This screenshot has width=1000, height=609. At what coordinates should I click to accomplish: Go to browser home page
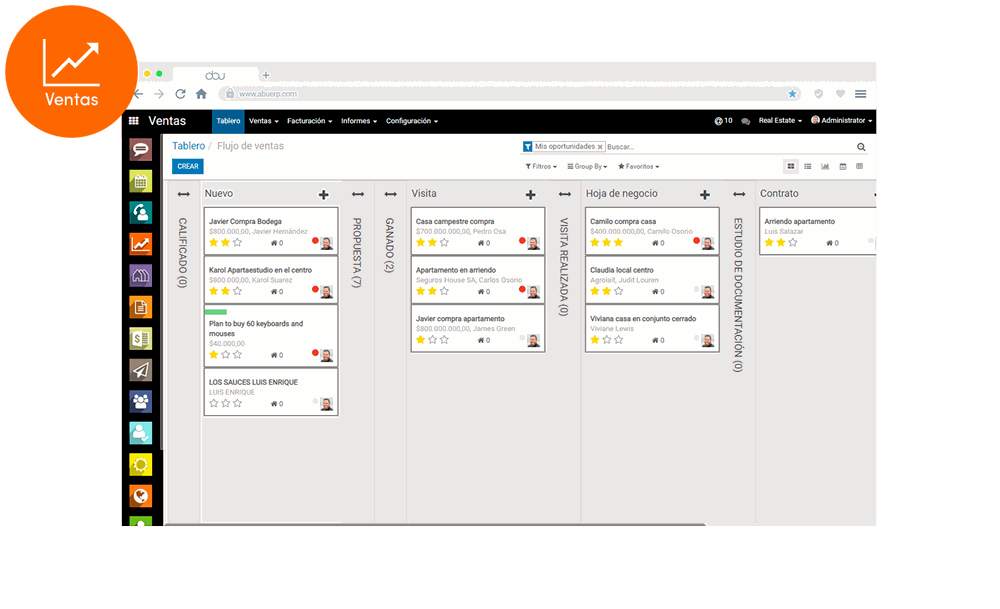[201, 94]
